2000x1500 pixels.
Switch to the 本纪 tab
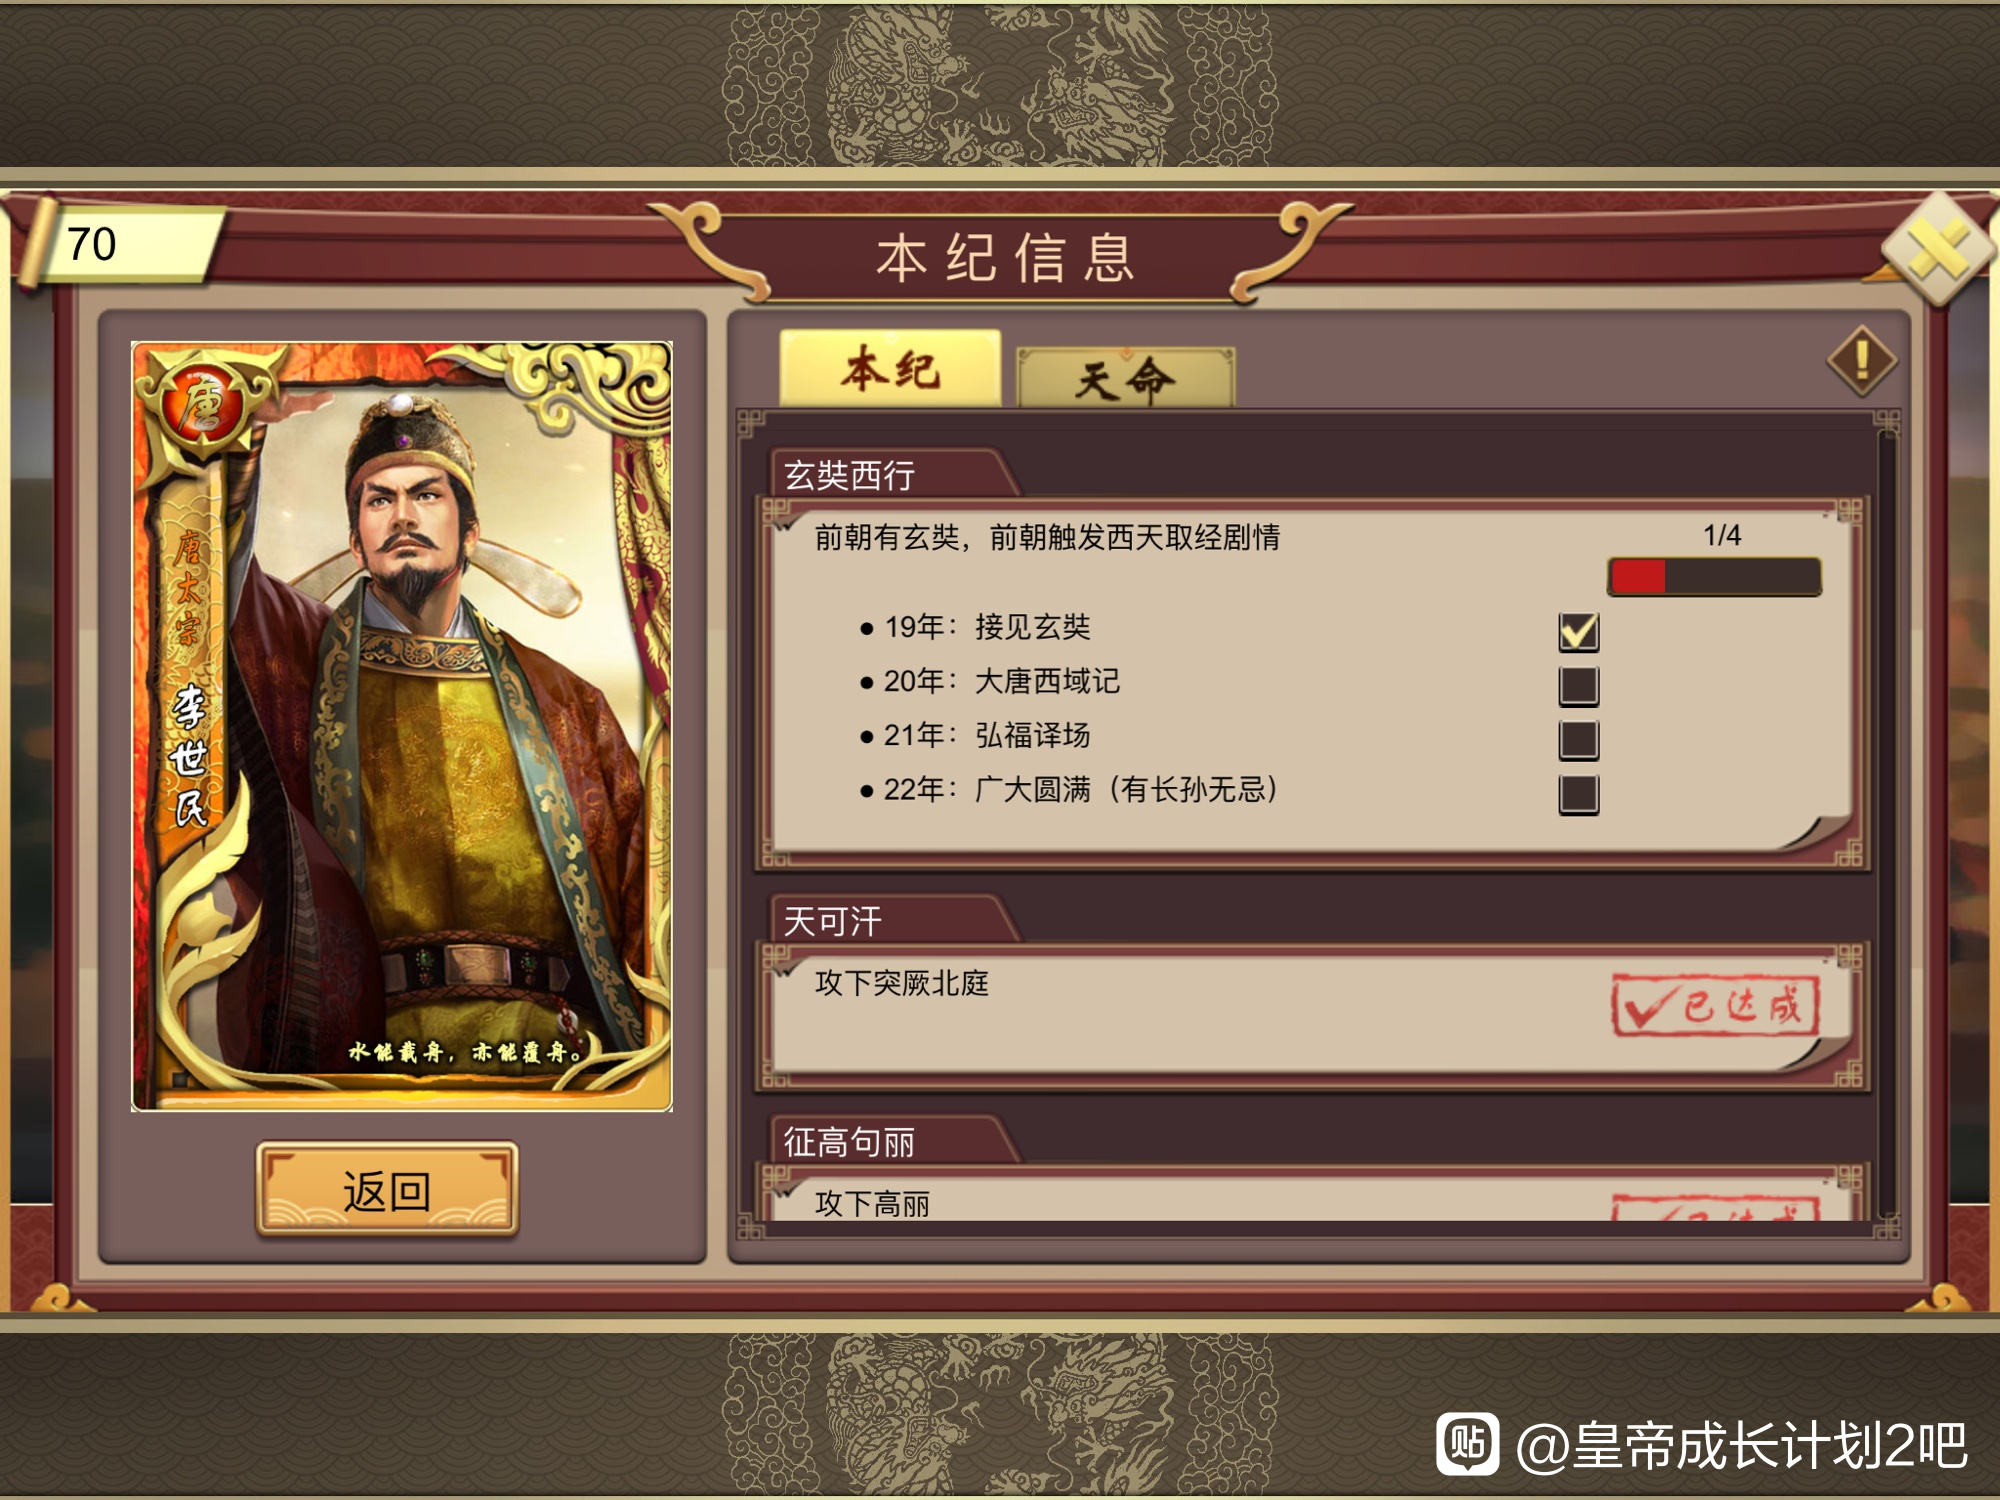click(x=890, y=369)
